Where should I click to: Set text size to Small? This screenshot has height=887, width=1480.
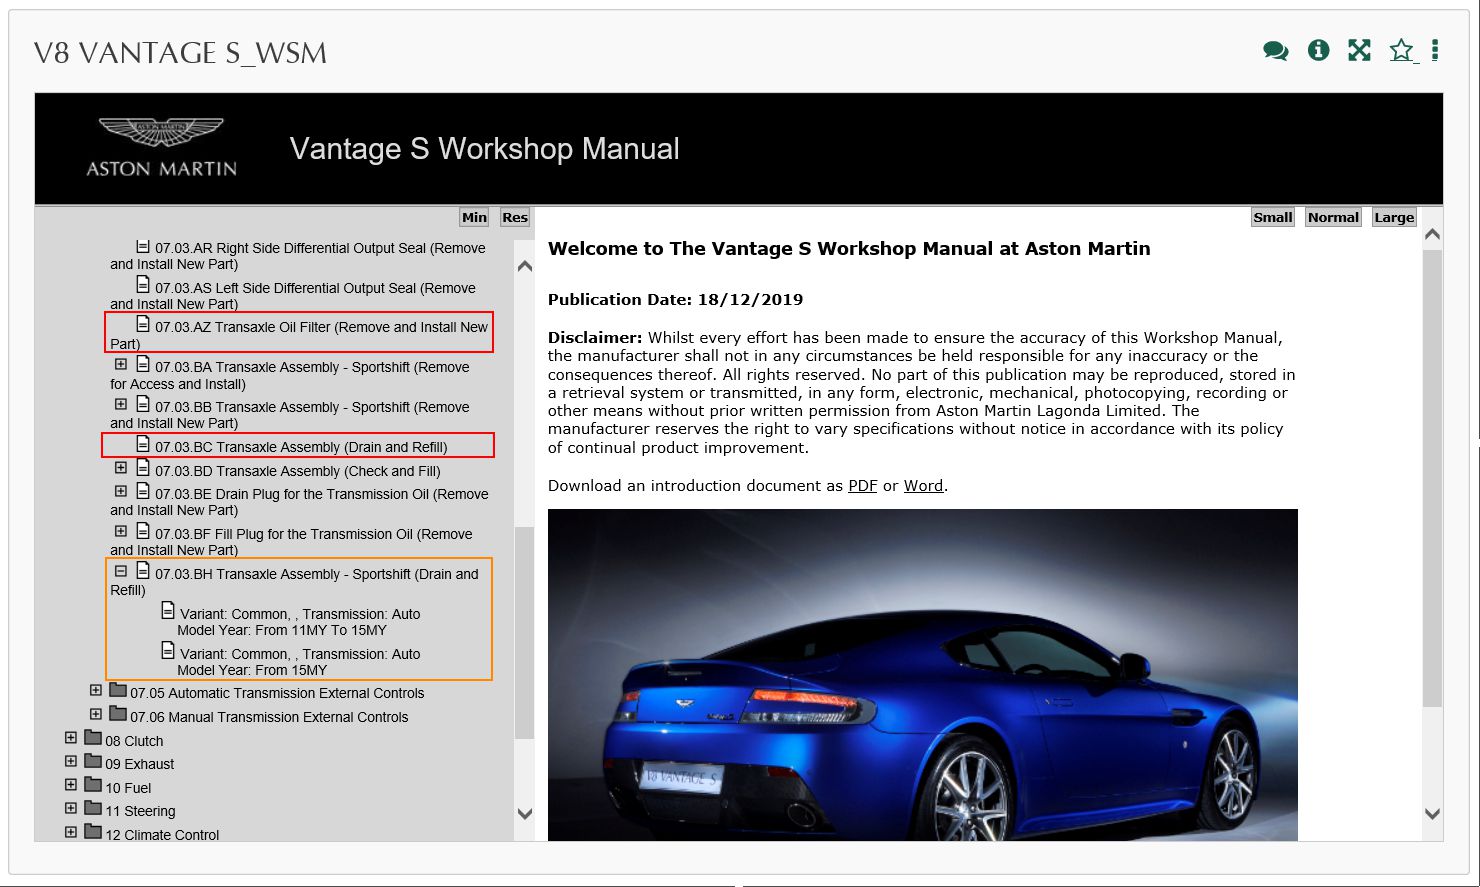pyautogui.click(x=1273, y=217)
